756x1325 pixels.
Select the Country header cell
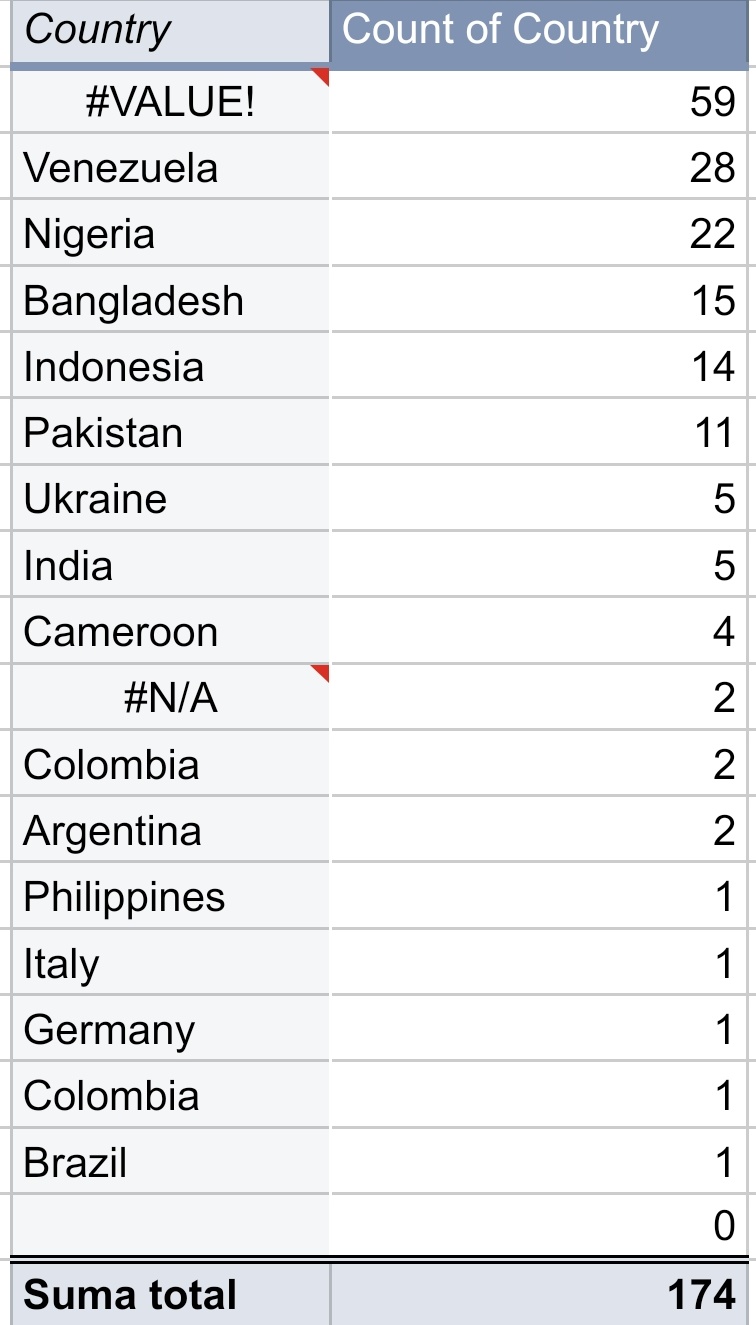(x=170, y=33)
